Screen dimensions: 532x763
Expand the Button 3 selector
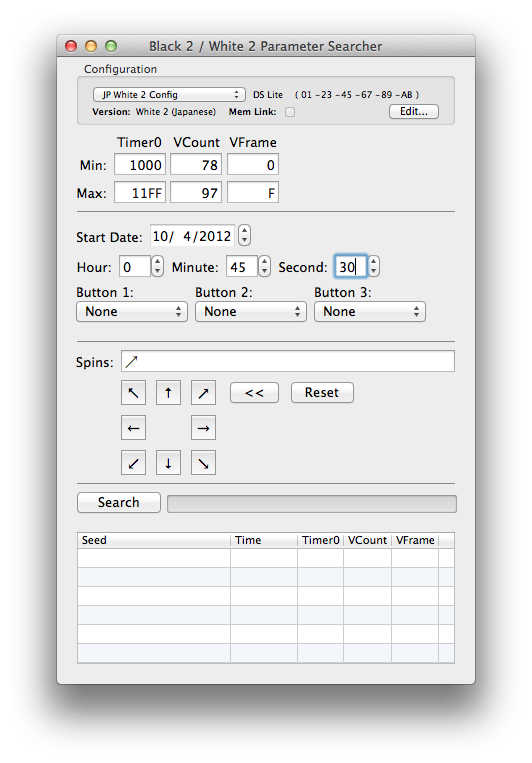(x=370, y=311)
